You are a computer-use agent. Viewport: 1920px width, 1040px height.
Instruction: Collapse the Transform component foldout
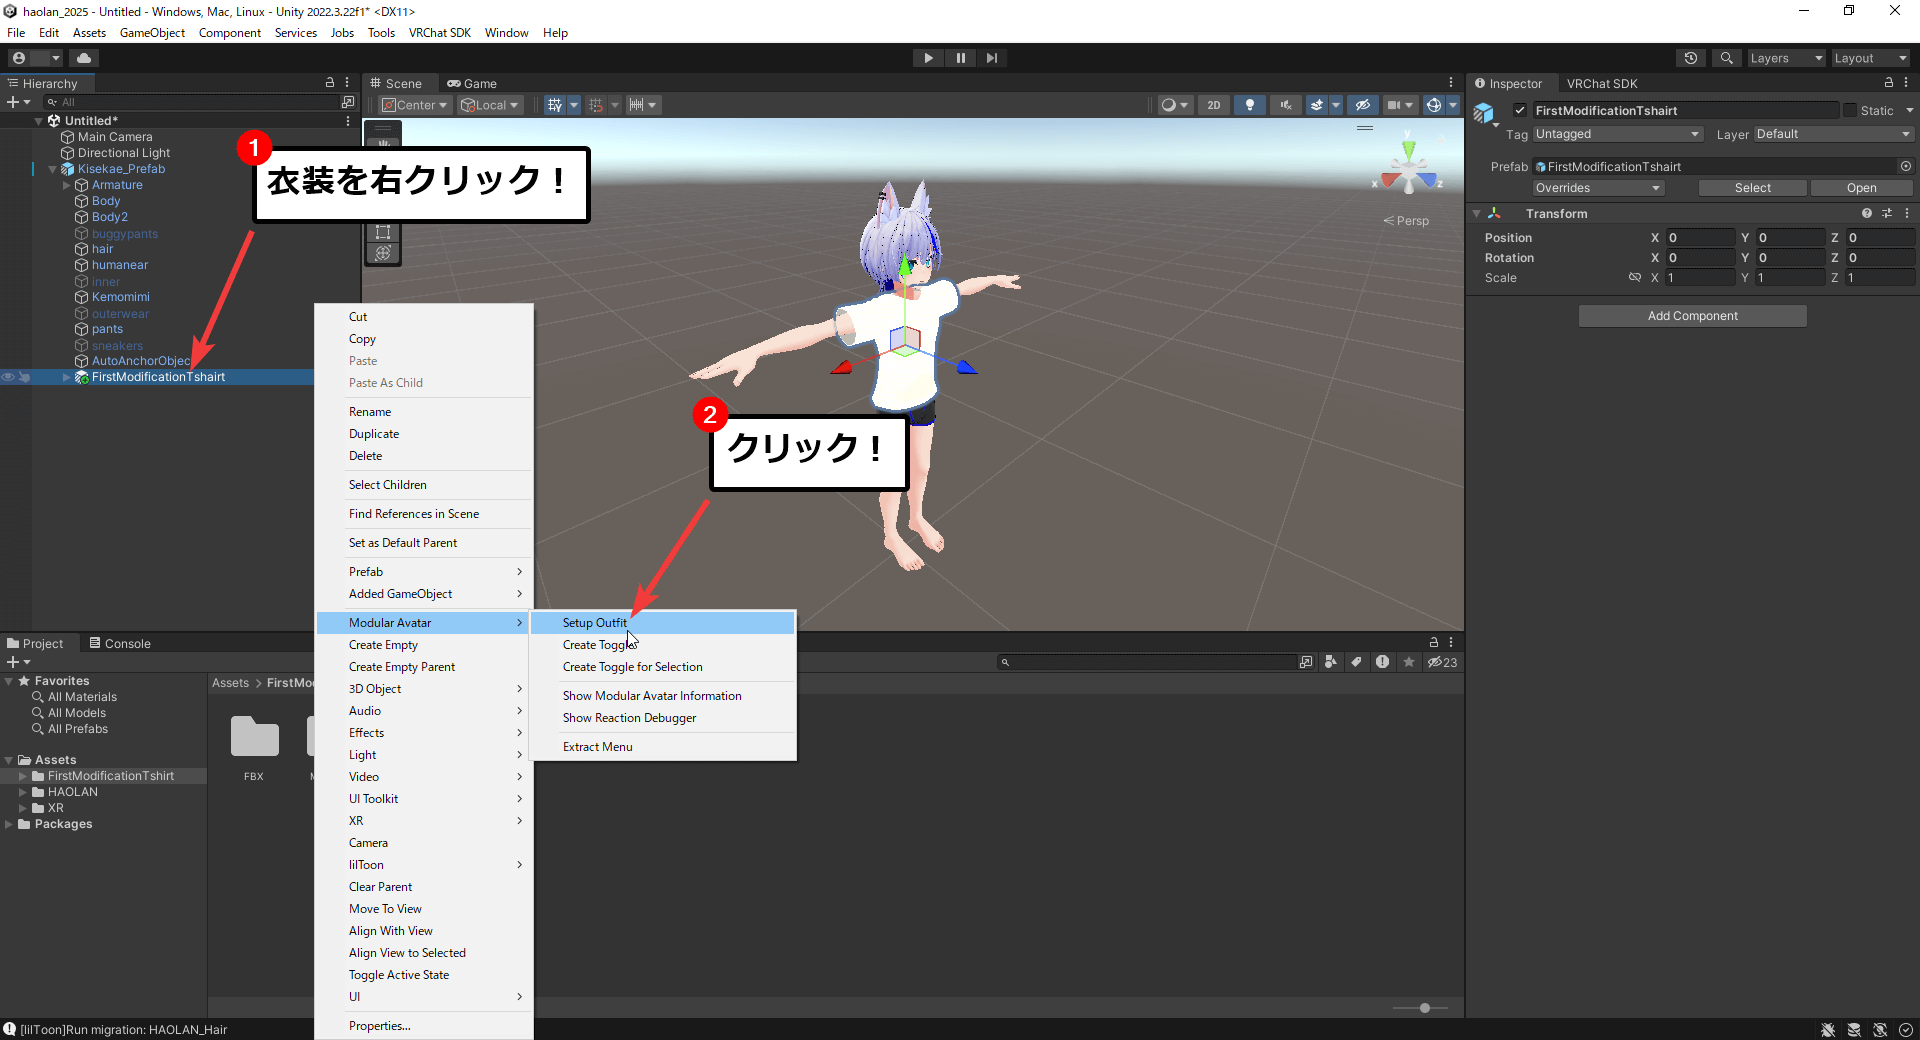(x=1476, y=214)
